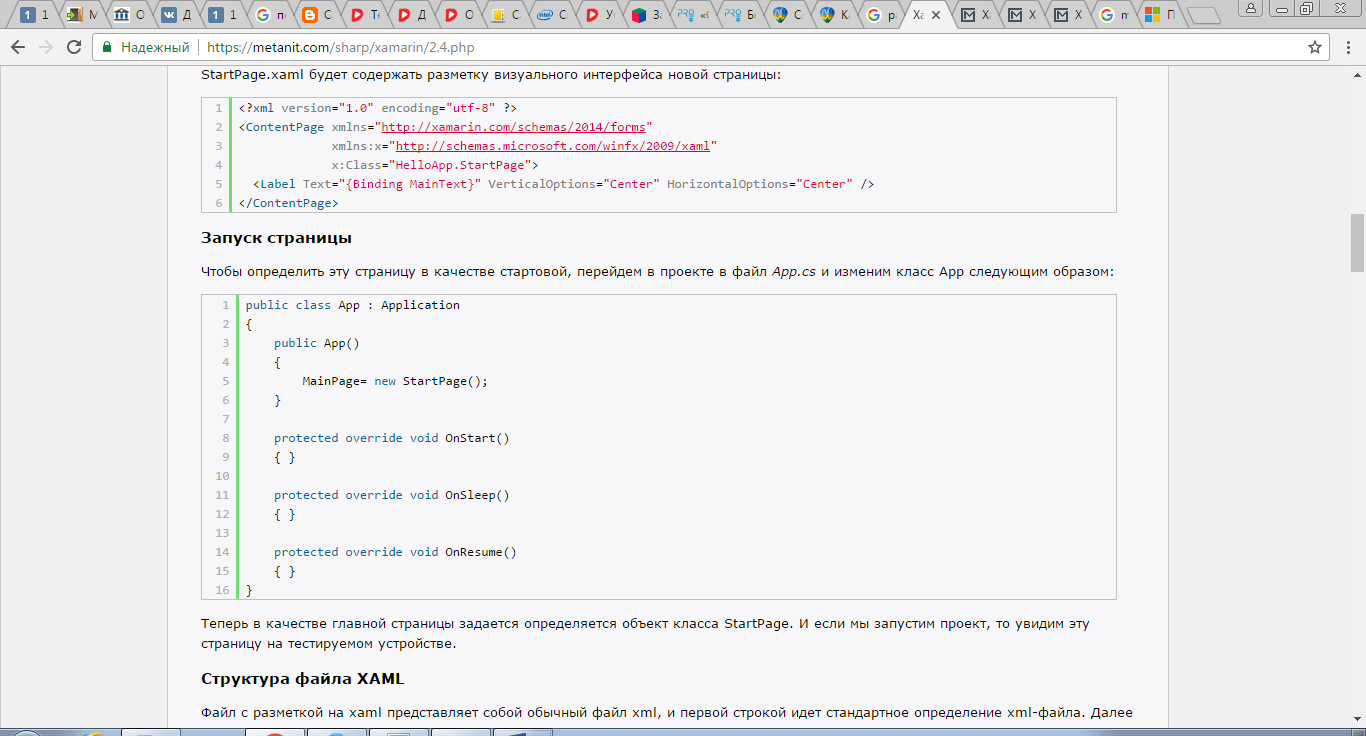Screen dimensions: 1366x736
Task: Open a new tab with the blank tab button
Action: 1204,15
